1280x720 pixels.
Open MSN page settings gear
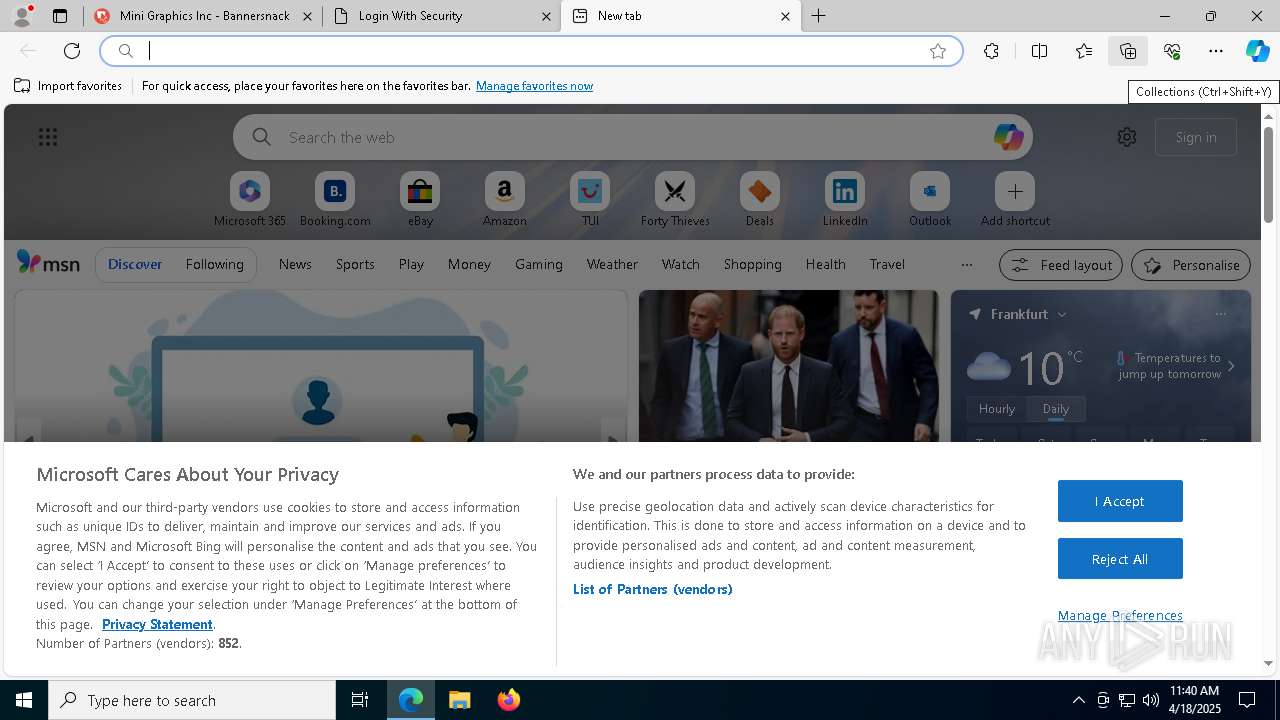(x=1127, y=137)
